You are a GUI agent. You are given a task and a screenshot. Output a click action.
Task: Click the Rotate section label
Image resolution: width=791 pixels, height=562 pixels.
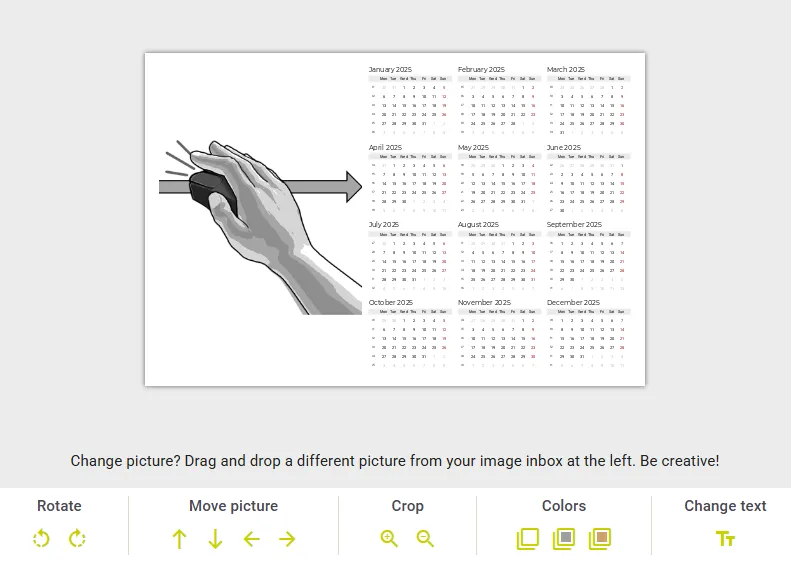coord(59,506)
